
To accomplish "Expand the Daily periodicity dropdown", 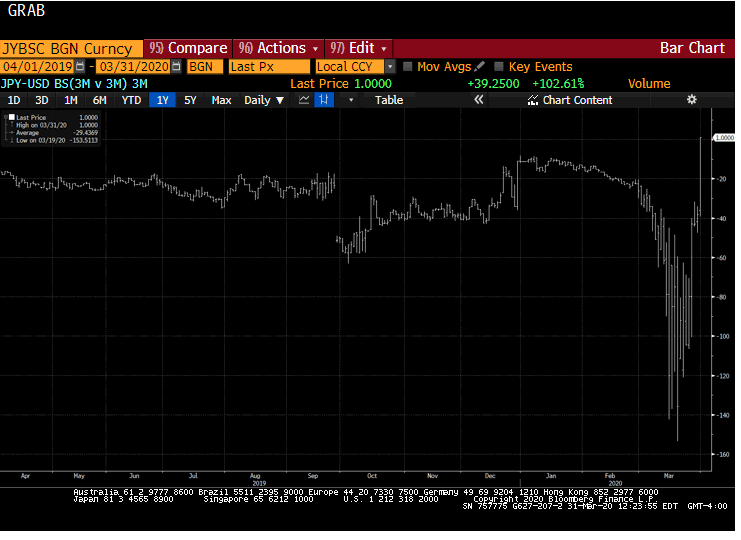I will click(x=280, y=100).
